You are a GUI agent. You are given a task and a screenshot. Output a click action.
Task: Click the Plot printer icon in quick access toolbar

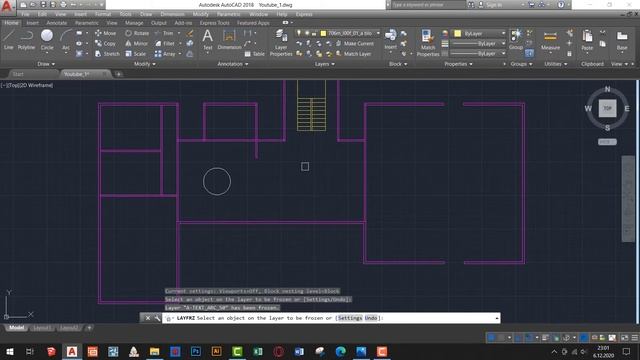pos(63,5)
